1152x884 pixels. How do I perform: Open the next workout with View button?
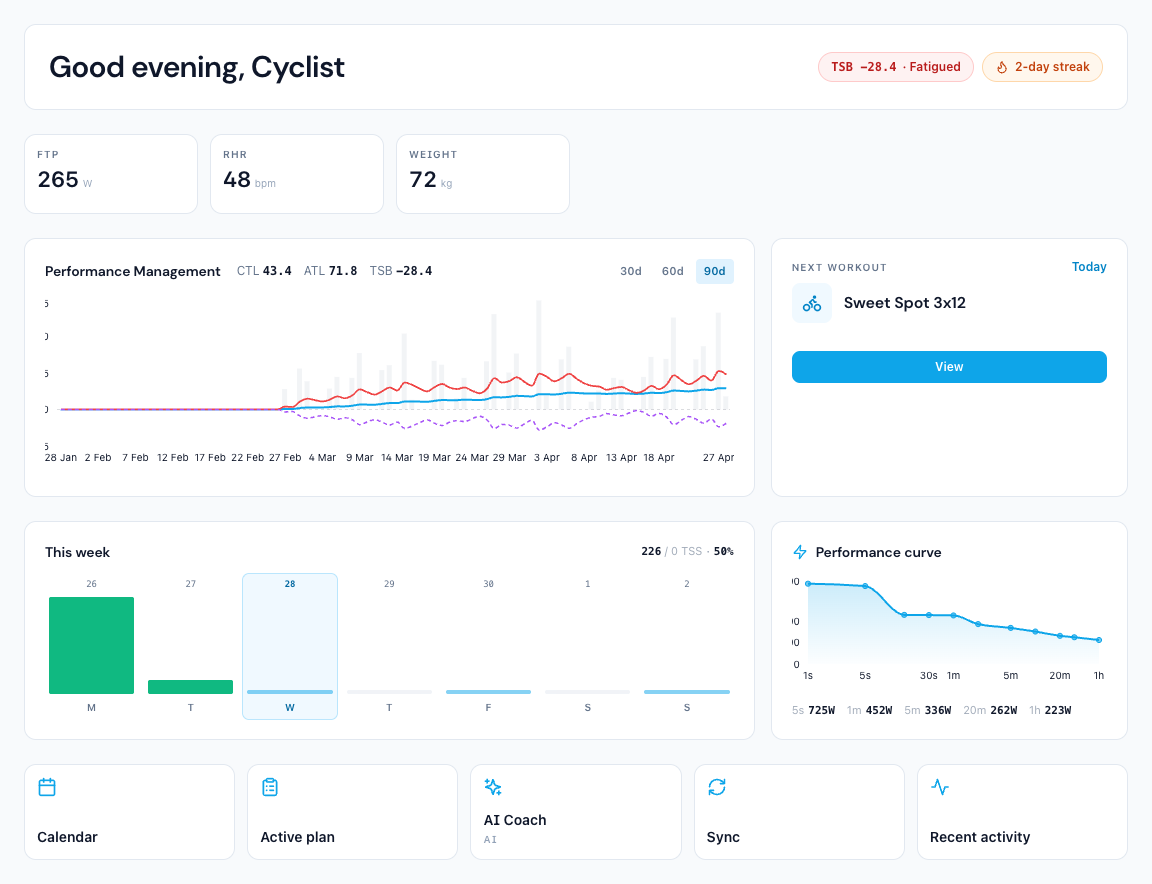(948, 367)
